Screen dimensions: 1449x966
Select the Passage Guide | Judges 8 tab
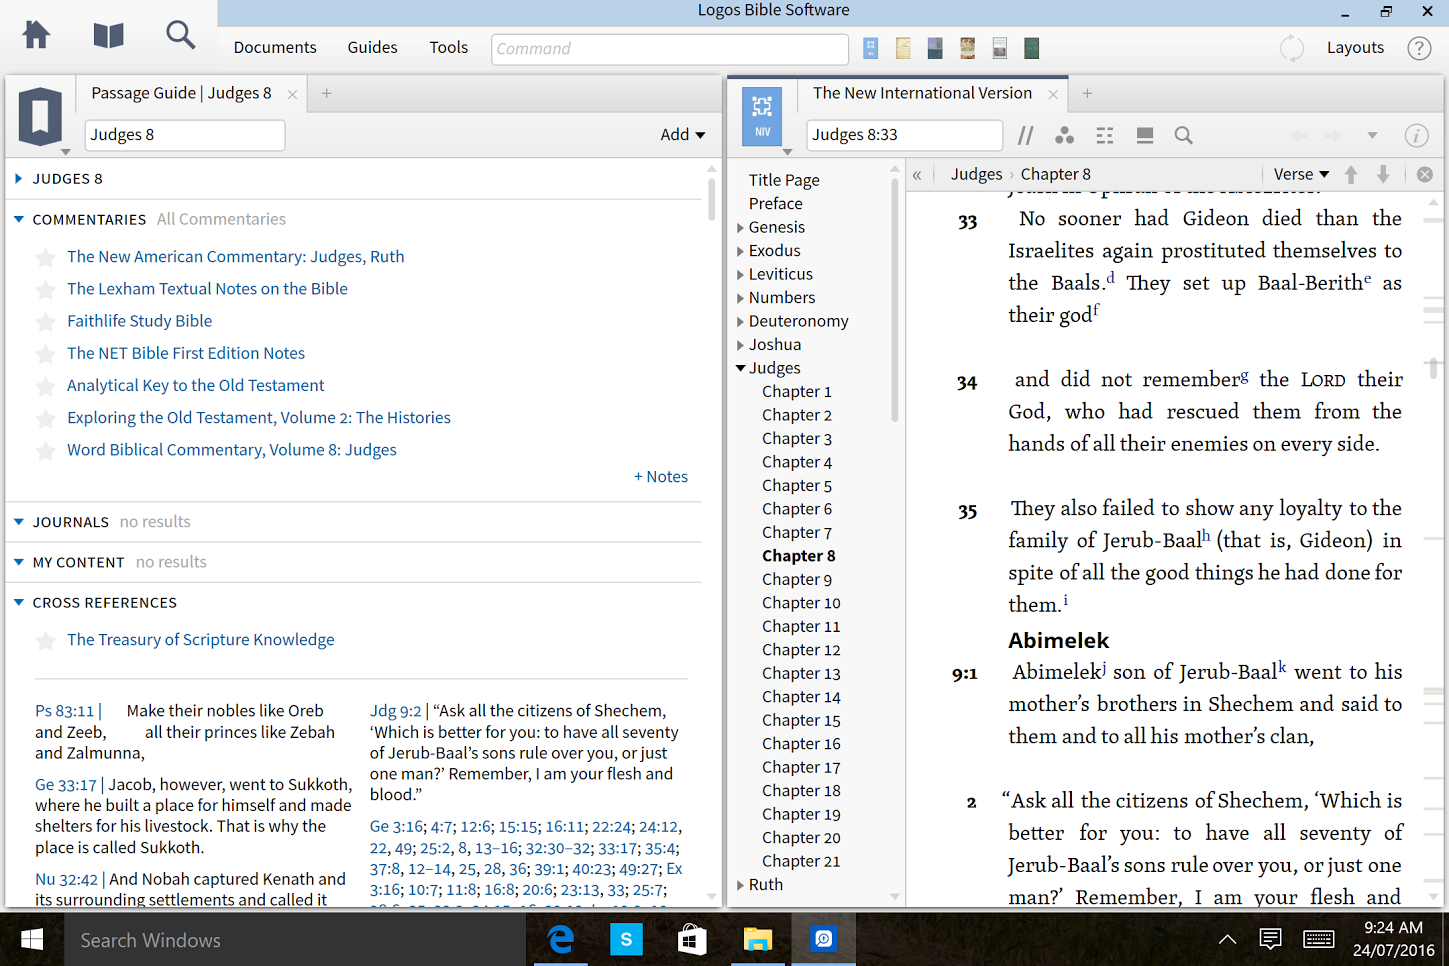tap(181, 93)
